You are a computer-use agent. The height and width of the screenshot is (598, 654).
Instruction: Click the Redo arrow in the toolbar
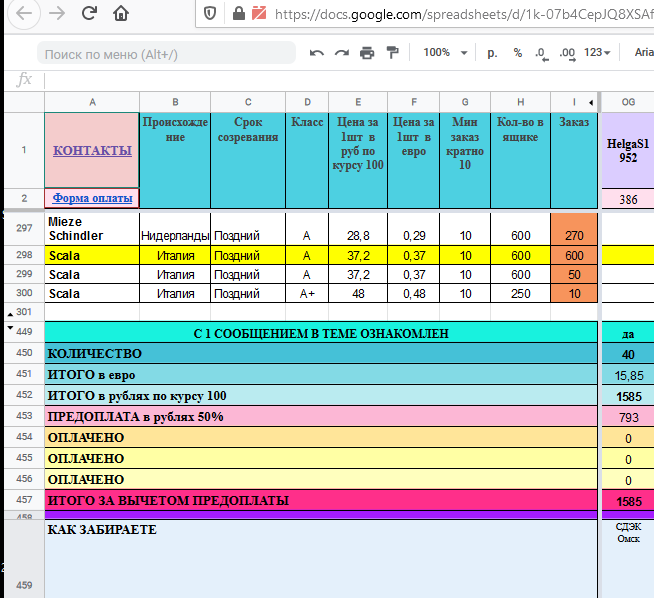coord(342,53)
